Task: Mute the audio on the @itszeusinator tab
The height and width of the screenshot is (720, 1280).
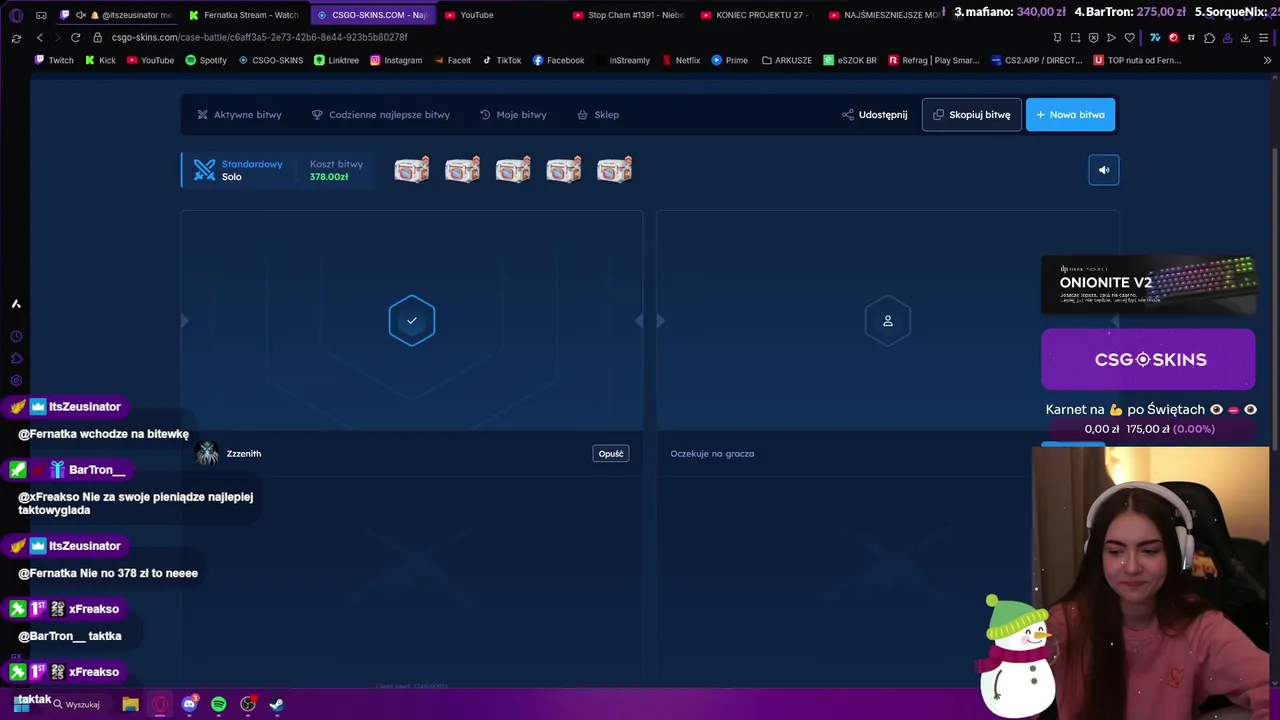Action: pyautogui.click(x=81, y=15)
